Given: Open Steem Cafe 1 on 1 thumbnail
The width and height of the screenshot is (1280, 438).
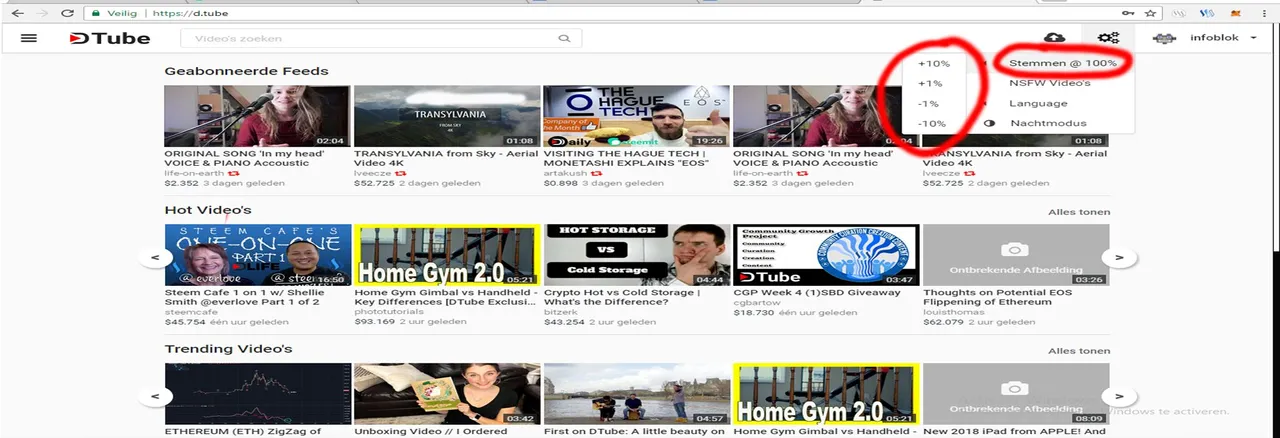Looking at the screenshot, I should (258, 255).
